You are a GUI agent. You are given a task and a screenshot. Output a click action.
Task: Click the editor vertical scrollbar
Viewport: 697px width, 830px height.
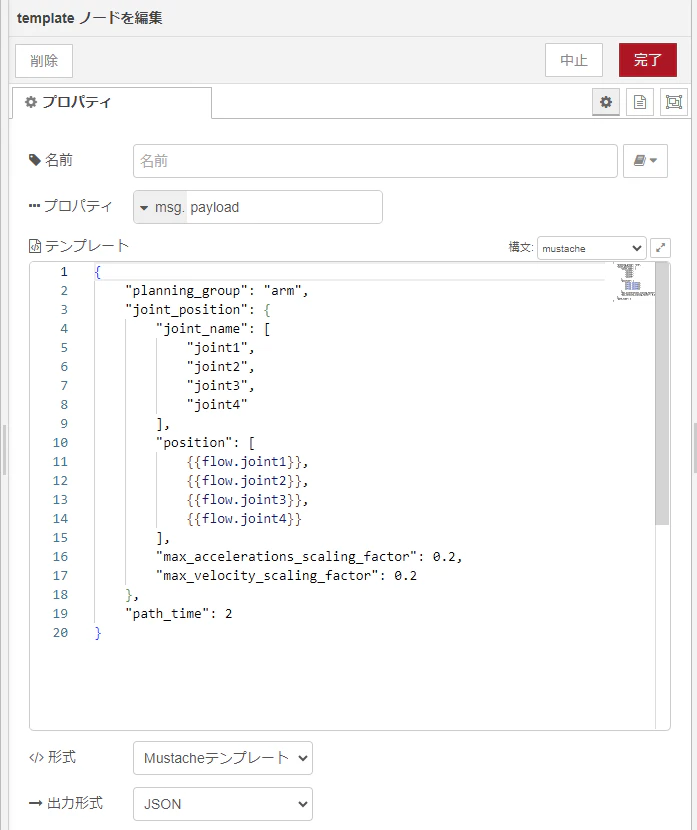click(x=662, y=393)
